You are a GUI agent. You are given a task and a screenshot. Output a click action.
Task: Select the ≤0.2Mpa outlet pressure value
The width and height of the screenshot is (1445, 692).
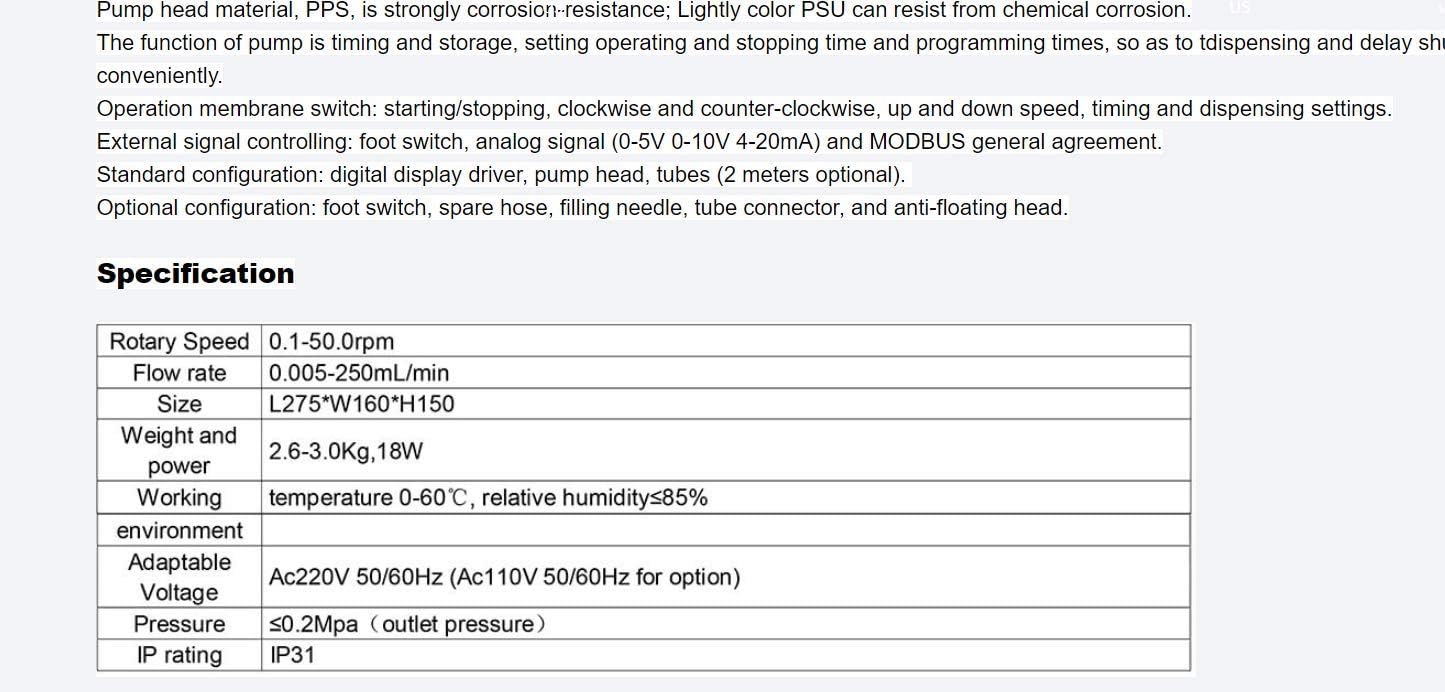click(x=408, y=624)
